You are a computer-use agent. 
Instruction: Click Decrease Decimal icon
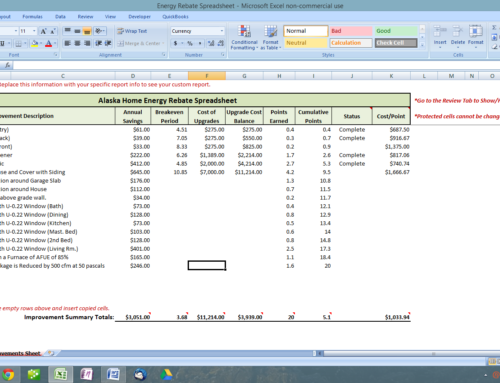(x=221, y=43)
